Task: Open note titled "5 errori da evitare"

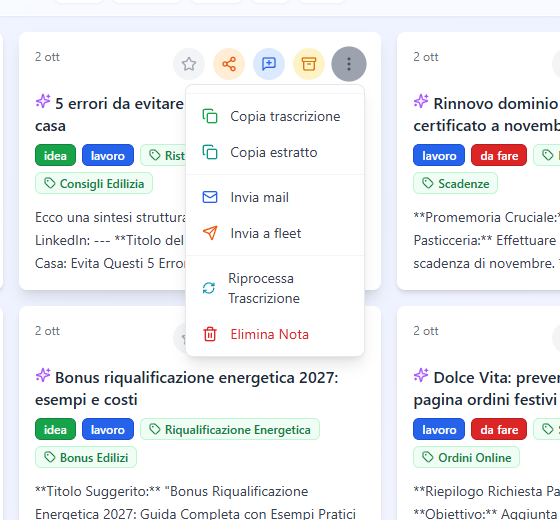Action: (110, 115)
